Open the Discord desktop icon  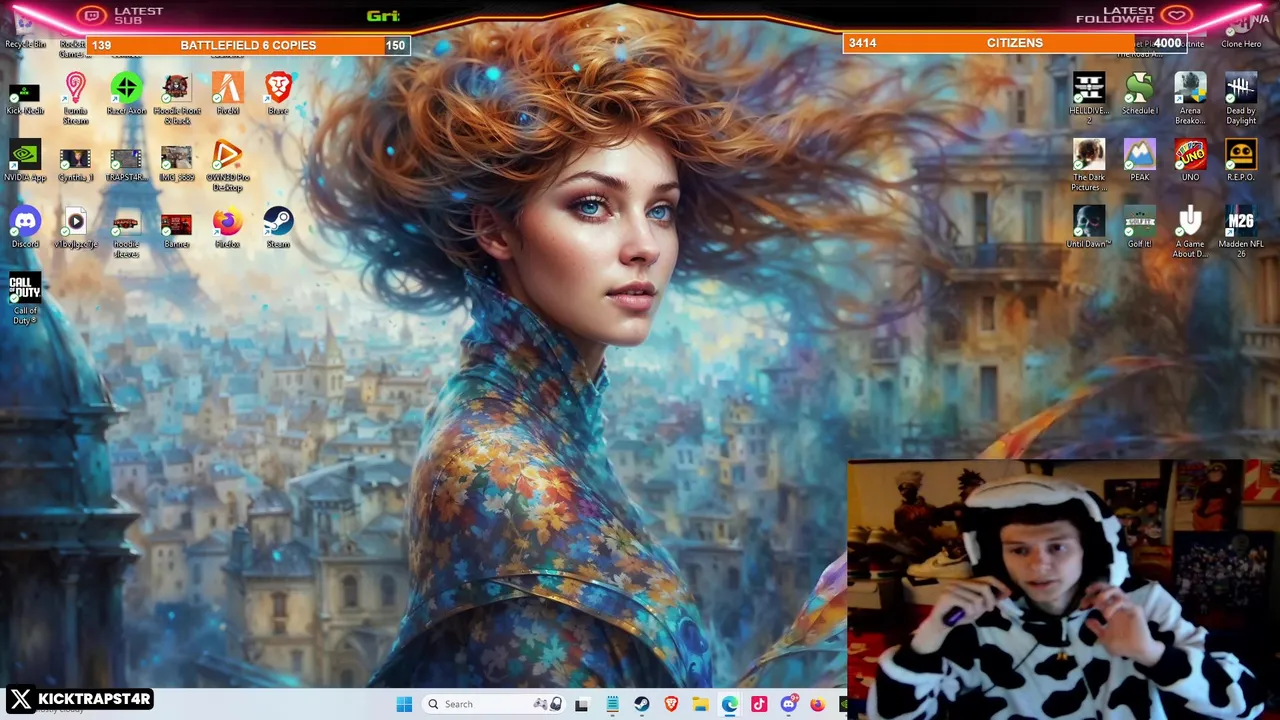[x=25, y=229]
